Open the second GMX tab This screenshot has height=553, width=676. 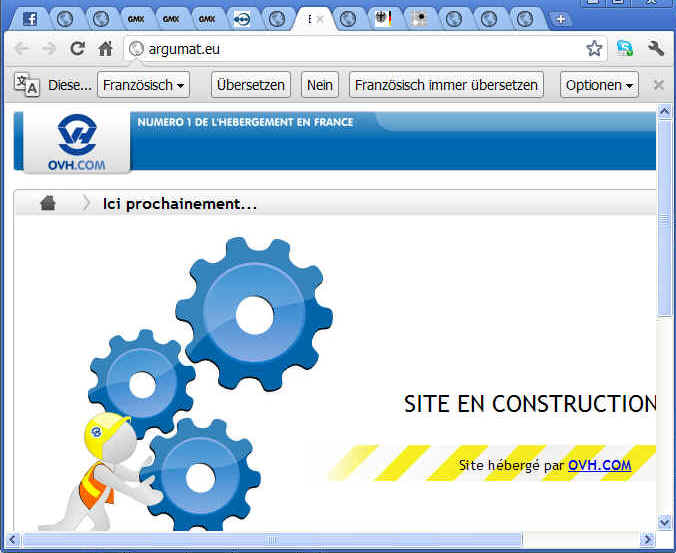[x=171, y=19]
